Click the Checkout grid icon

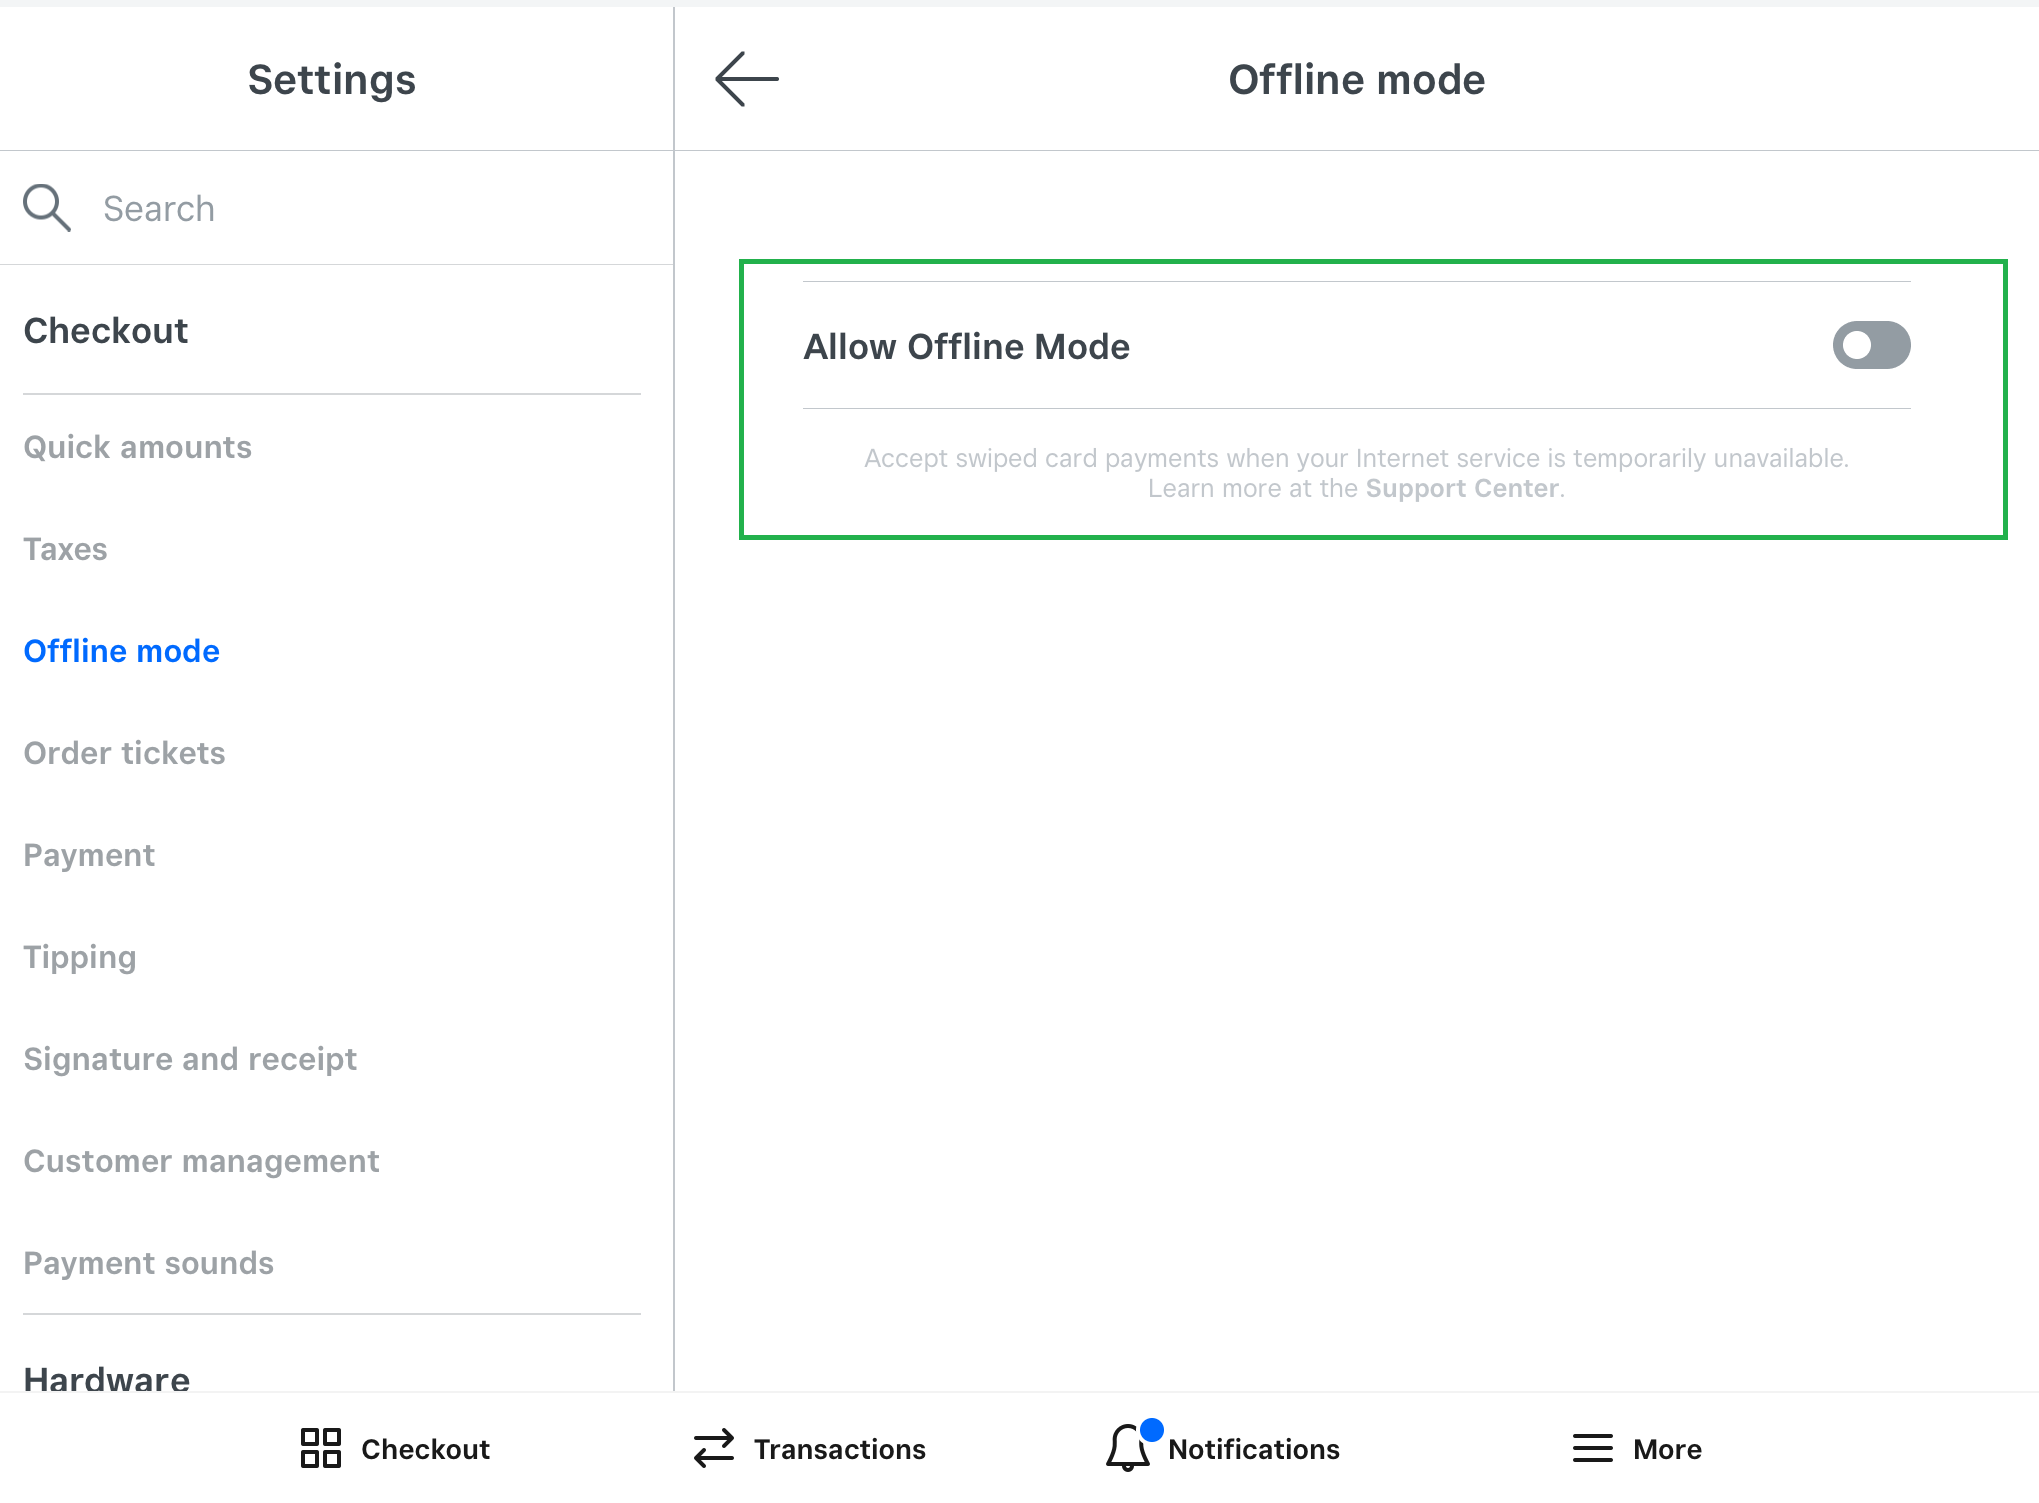pyautogui.click(x=320, y=1448)
